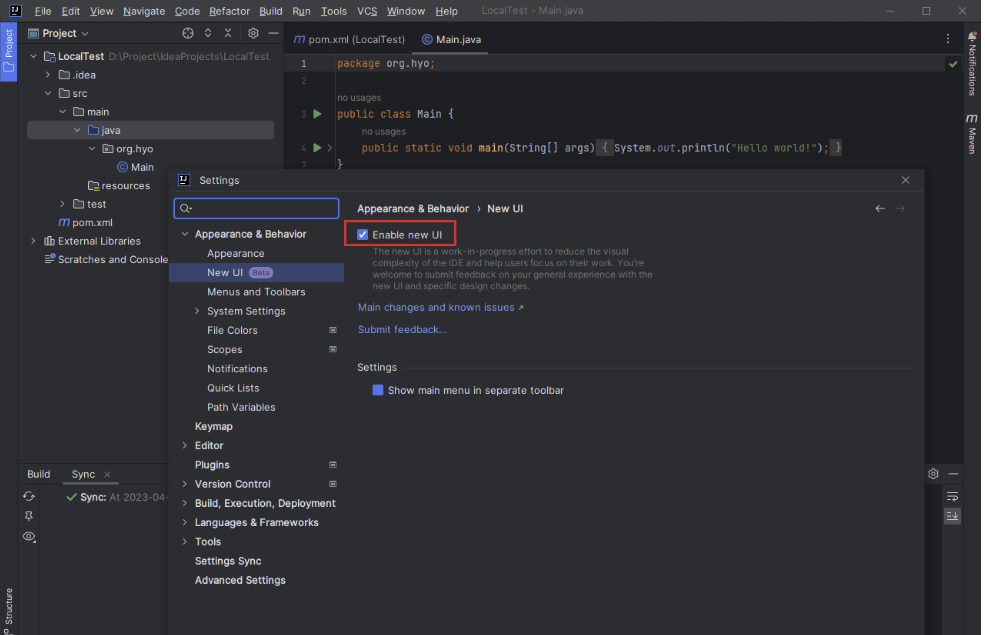Image resolution: width=985 pixels, height=635 pixels.
Task: Hide the Build tool window
Action: click(x=953, y=474)
